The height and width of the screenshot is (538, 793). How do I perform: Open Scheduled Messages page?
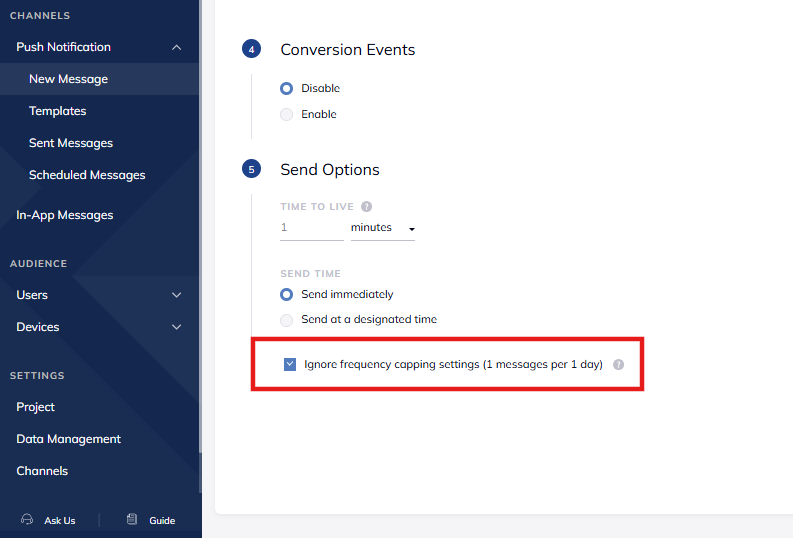coord(87,175)
